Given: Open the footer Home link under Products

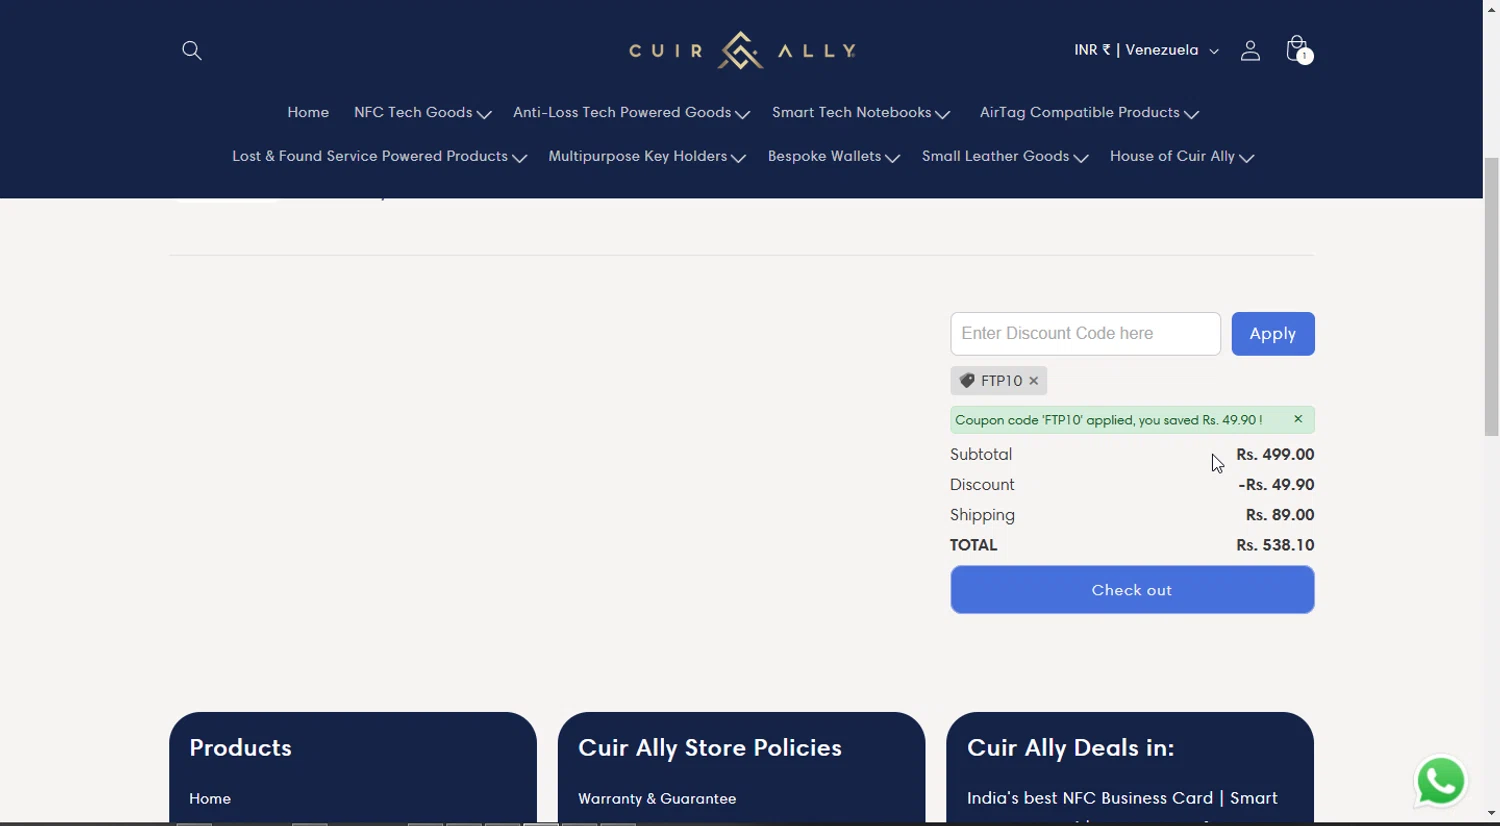Looking at the screenshot, I should click(210, 799).
